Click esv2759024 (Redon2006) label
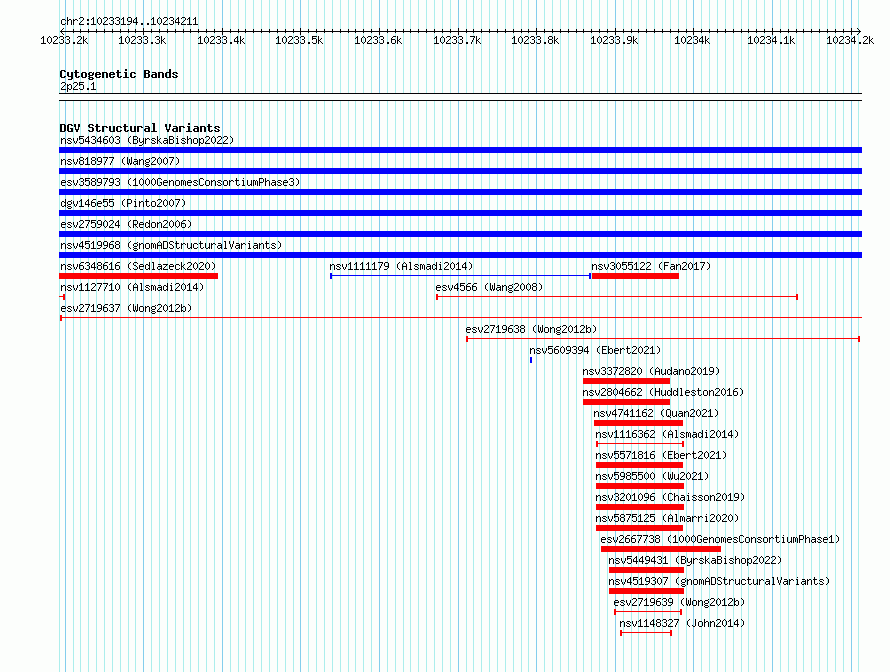 [126, 224]
